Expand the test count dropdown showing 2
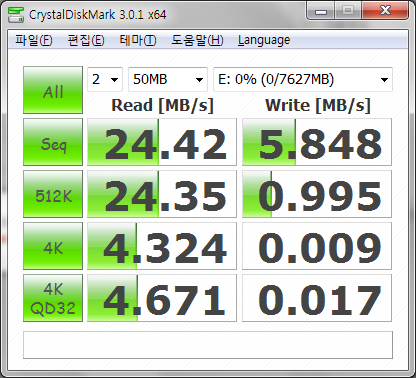The image size is (416, 378). [105, 79]
